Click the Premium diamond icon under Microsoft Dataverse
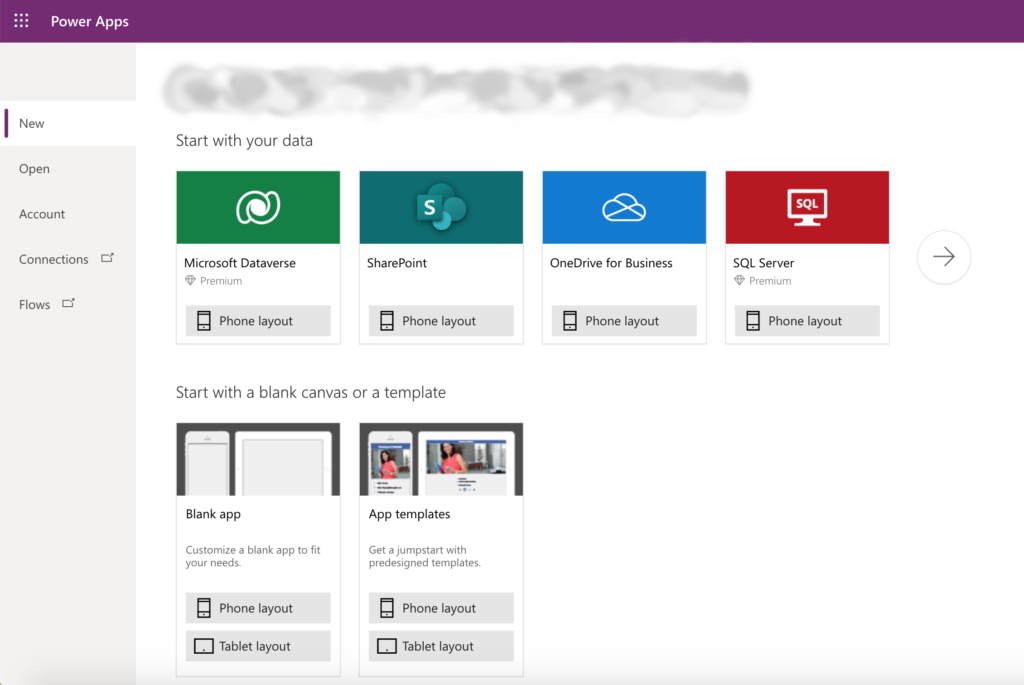Viewport: 1024px width, 685px height. 190,281
